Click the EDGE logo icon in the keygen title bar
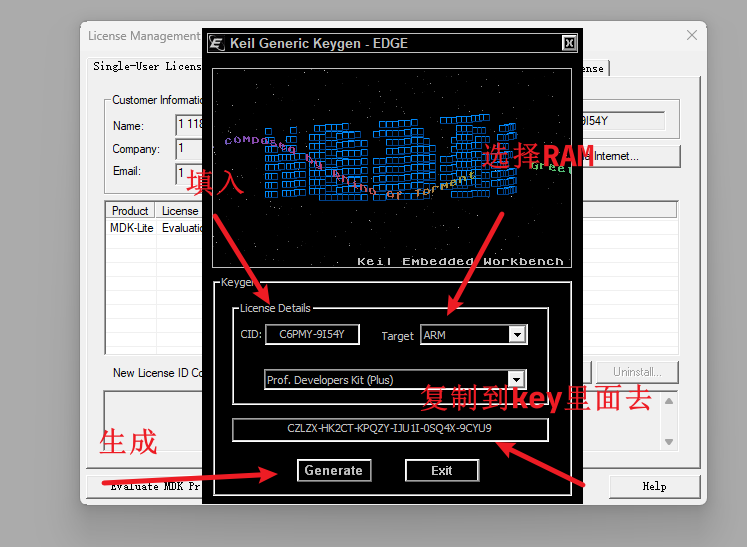This screenshot has width=747, height=547. click(x=217, y=43)
